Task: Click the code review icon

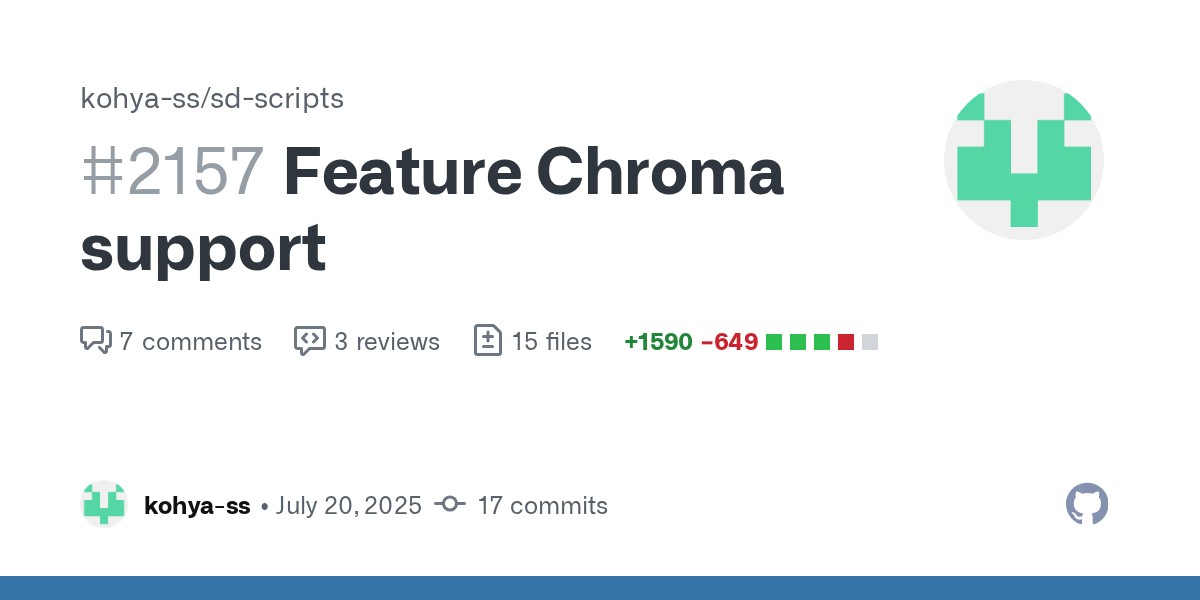Action: pos(310,340)
